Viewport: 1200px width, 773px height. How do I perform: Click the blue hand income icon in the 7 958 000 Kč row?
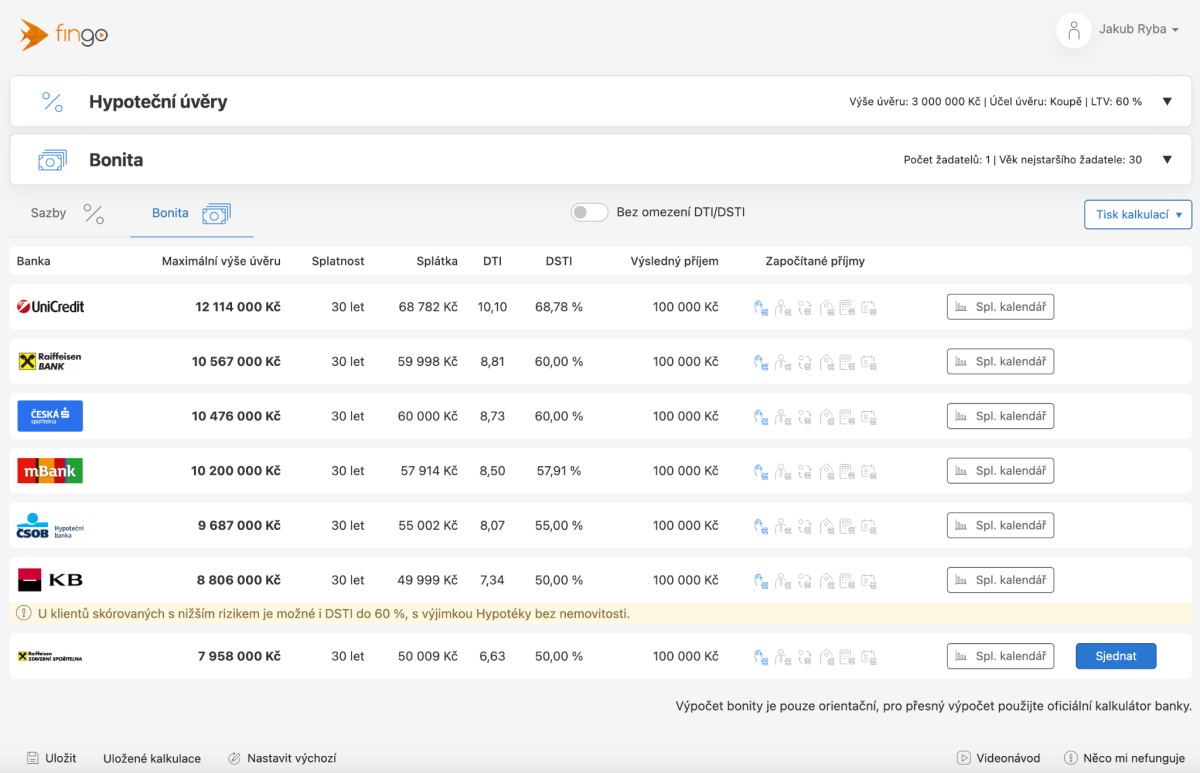tap(761, 656)
